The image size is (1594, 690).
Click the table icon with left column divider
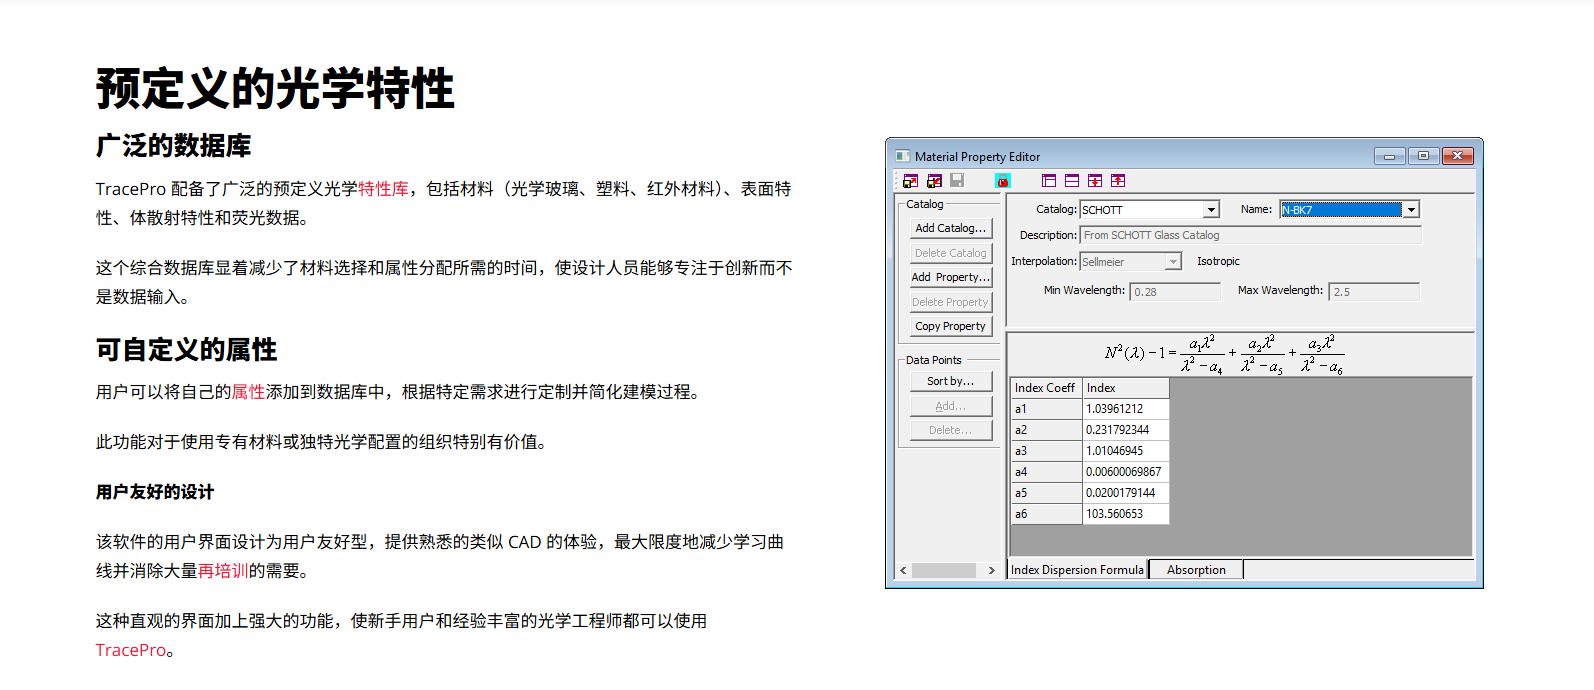pos(1049,181)
